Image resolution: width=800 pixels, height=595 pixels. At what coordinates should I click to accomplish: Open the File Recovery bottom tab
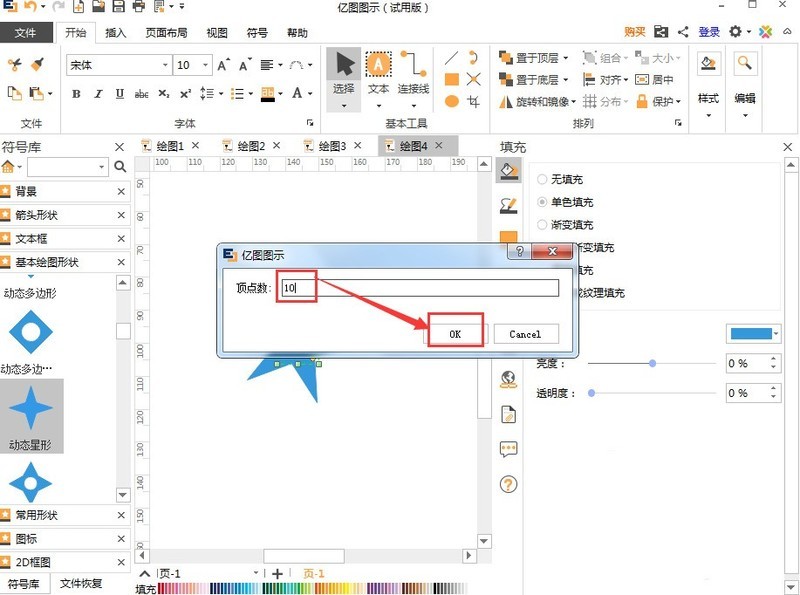[81, 583]
